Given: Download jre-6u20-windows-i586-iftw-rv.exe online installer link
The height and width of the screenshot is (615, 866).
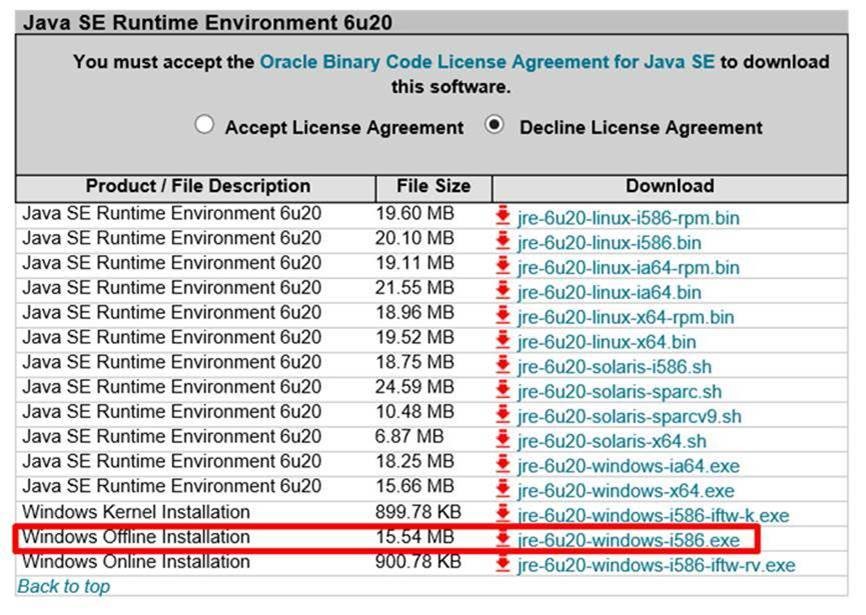Looking at the screenshot, I should [x=657, y=566].
